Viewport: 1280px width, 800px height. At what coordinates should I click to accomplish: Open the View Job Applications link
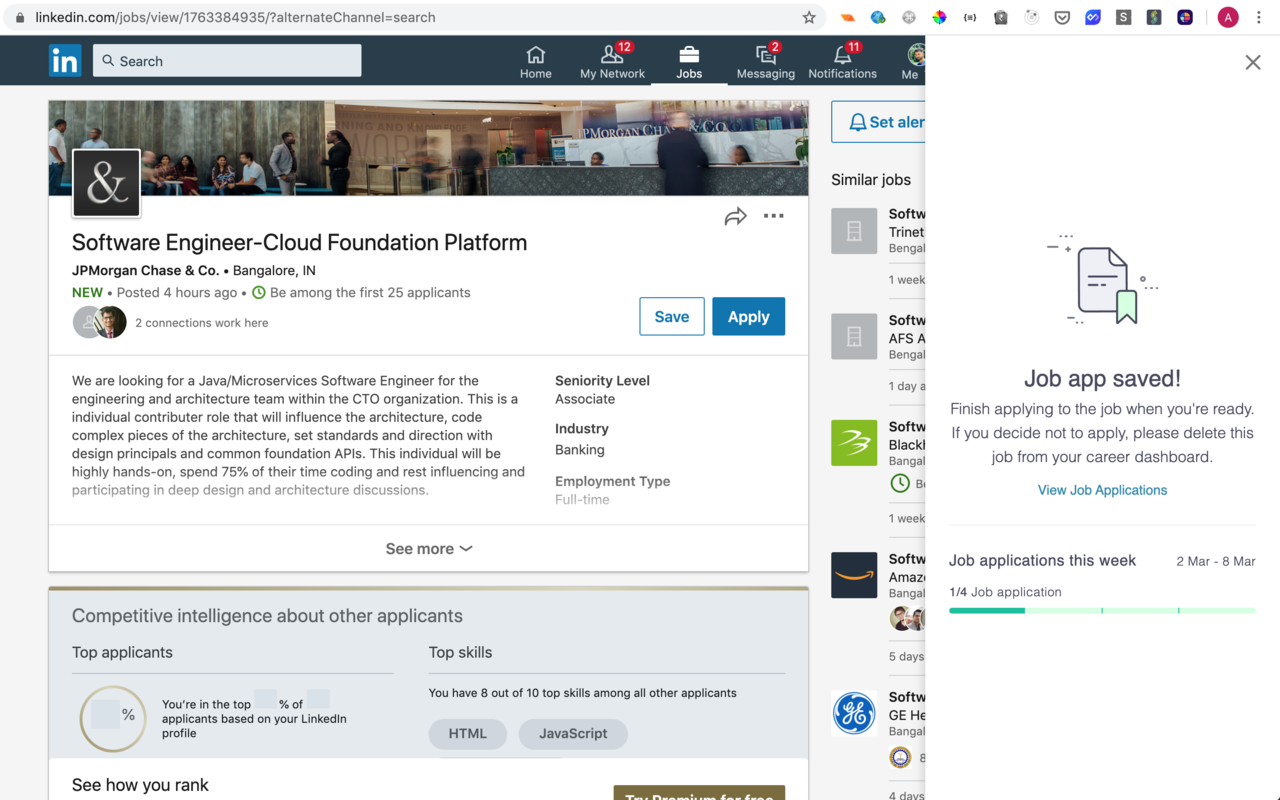(1102, 490)
